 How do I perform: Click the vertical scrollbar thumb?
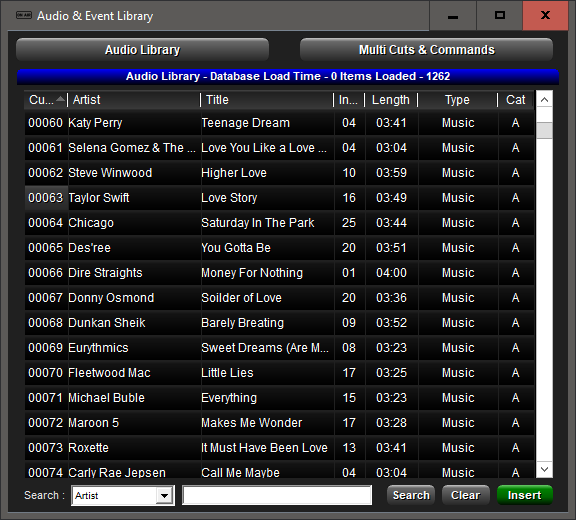coord(544,130)
